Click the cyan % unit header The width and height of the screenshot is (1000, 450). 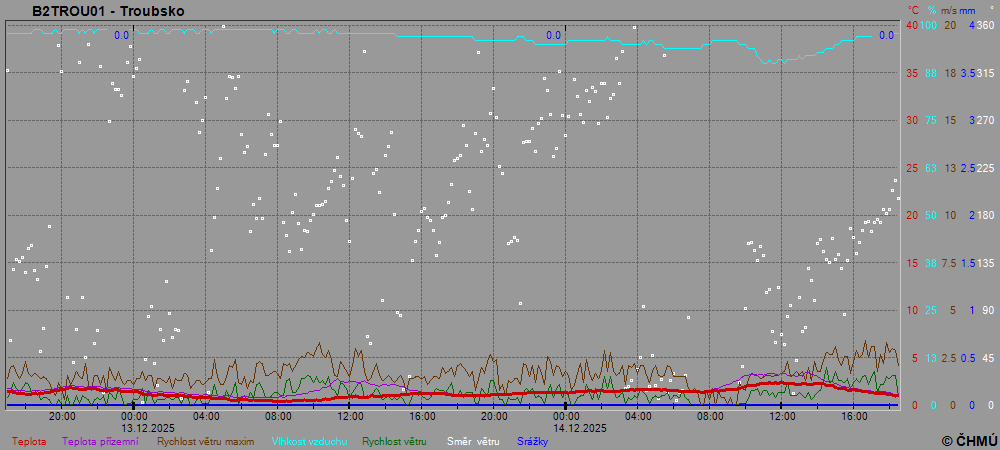(x=931, y=10)
